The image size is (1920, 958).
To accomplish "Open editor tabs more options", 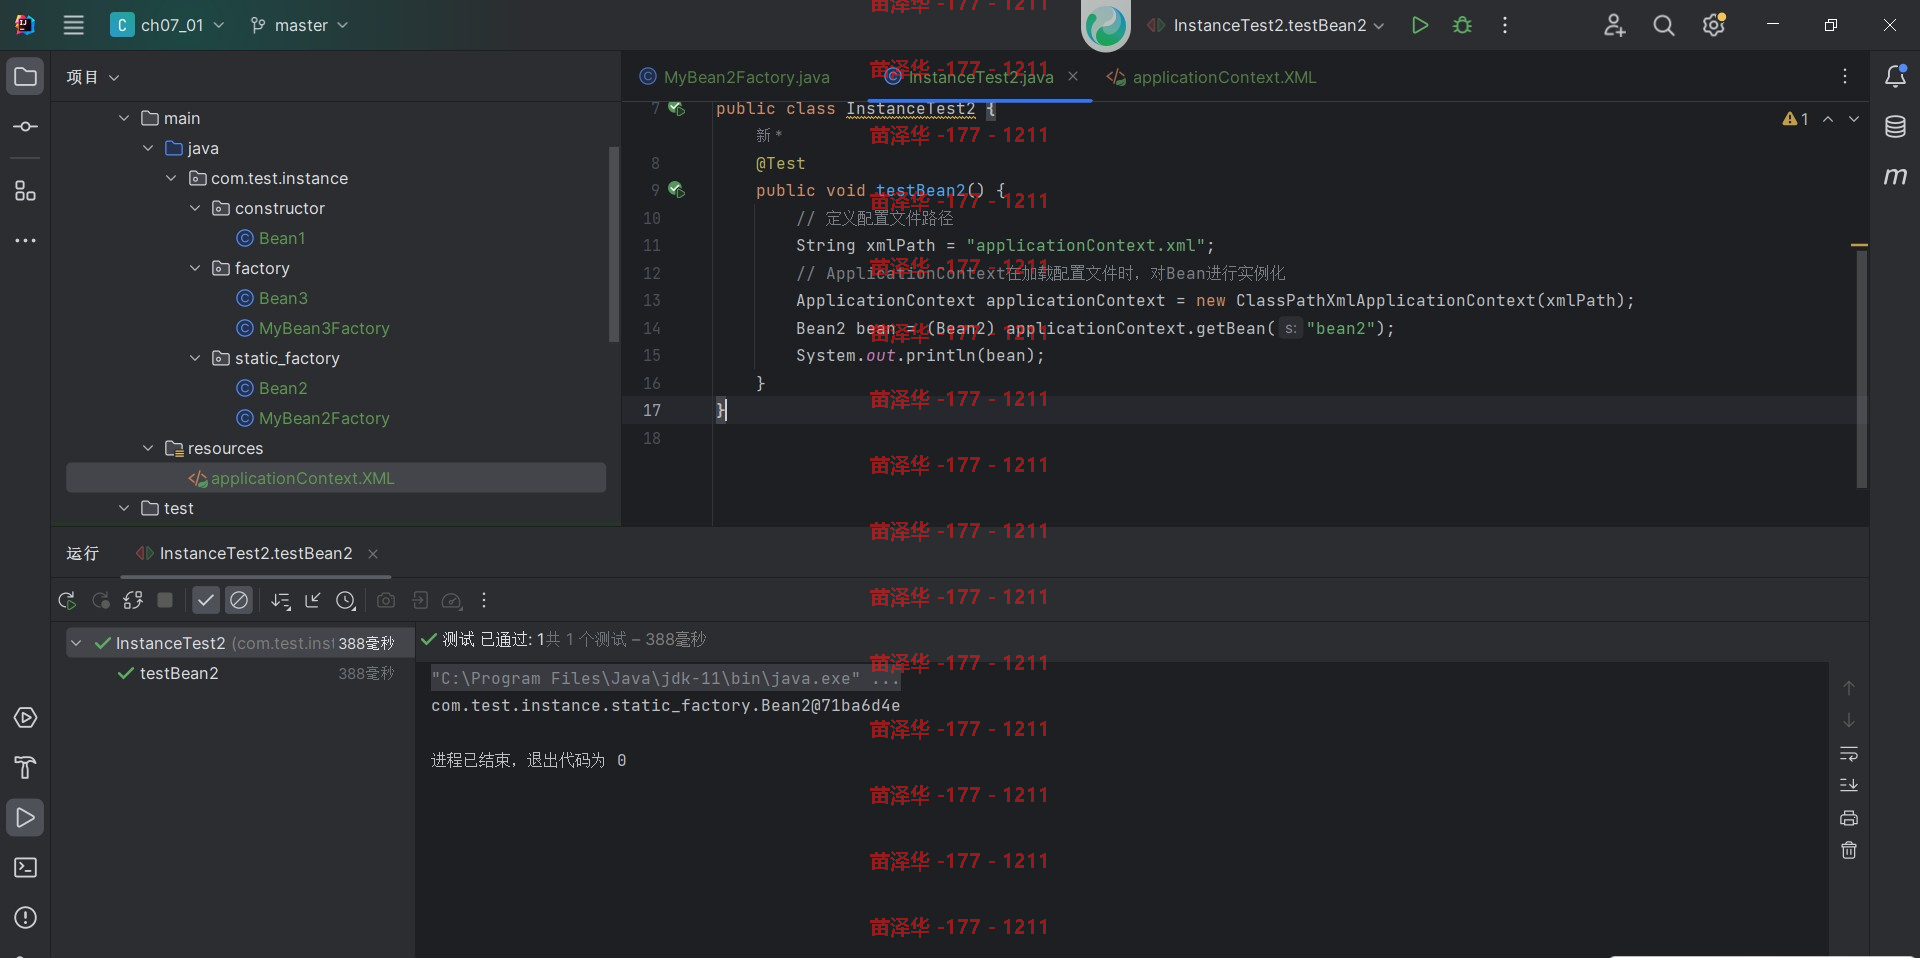I will (x=1845, y=76).
